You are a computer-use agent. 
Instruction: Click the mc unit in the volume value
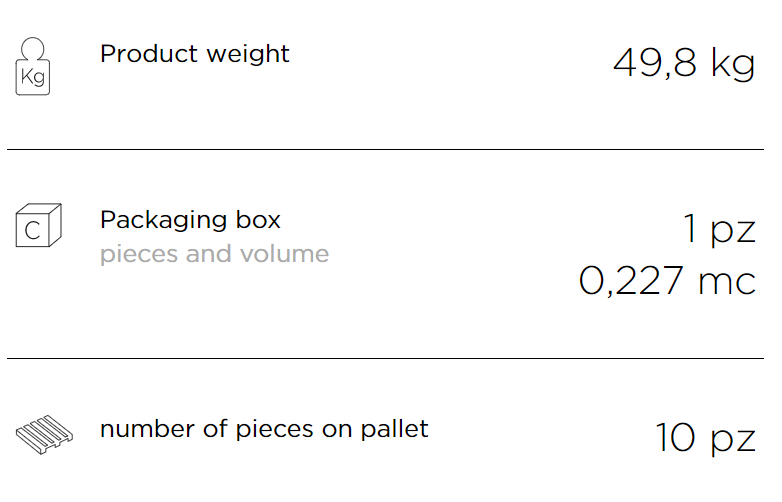click(727, 282)
